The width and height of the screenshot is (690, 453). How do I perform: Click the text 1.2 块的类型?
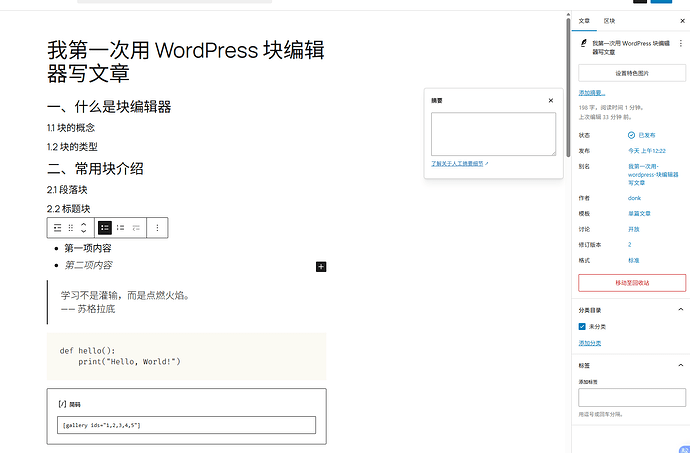72,147
